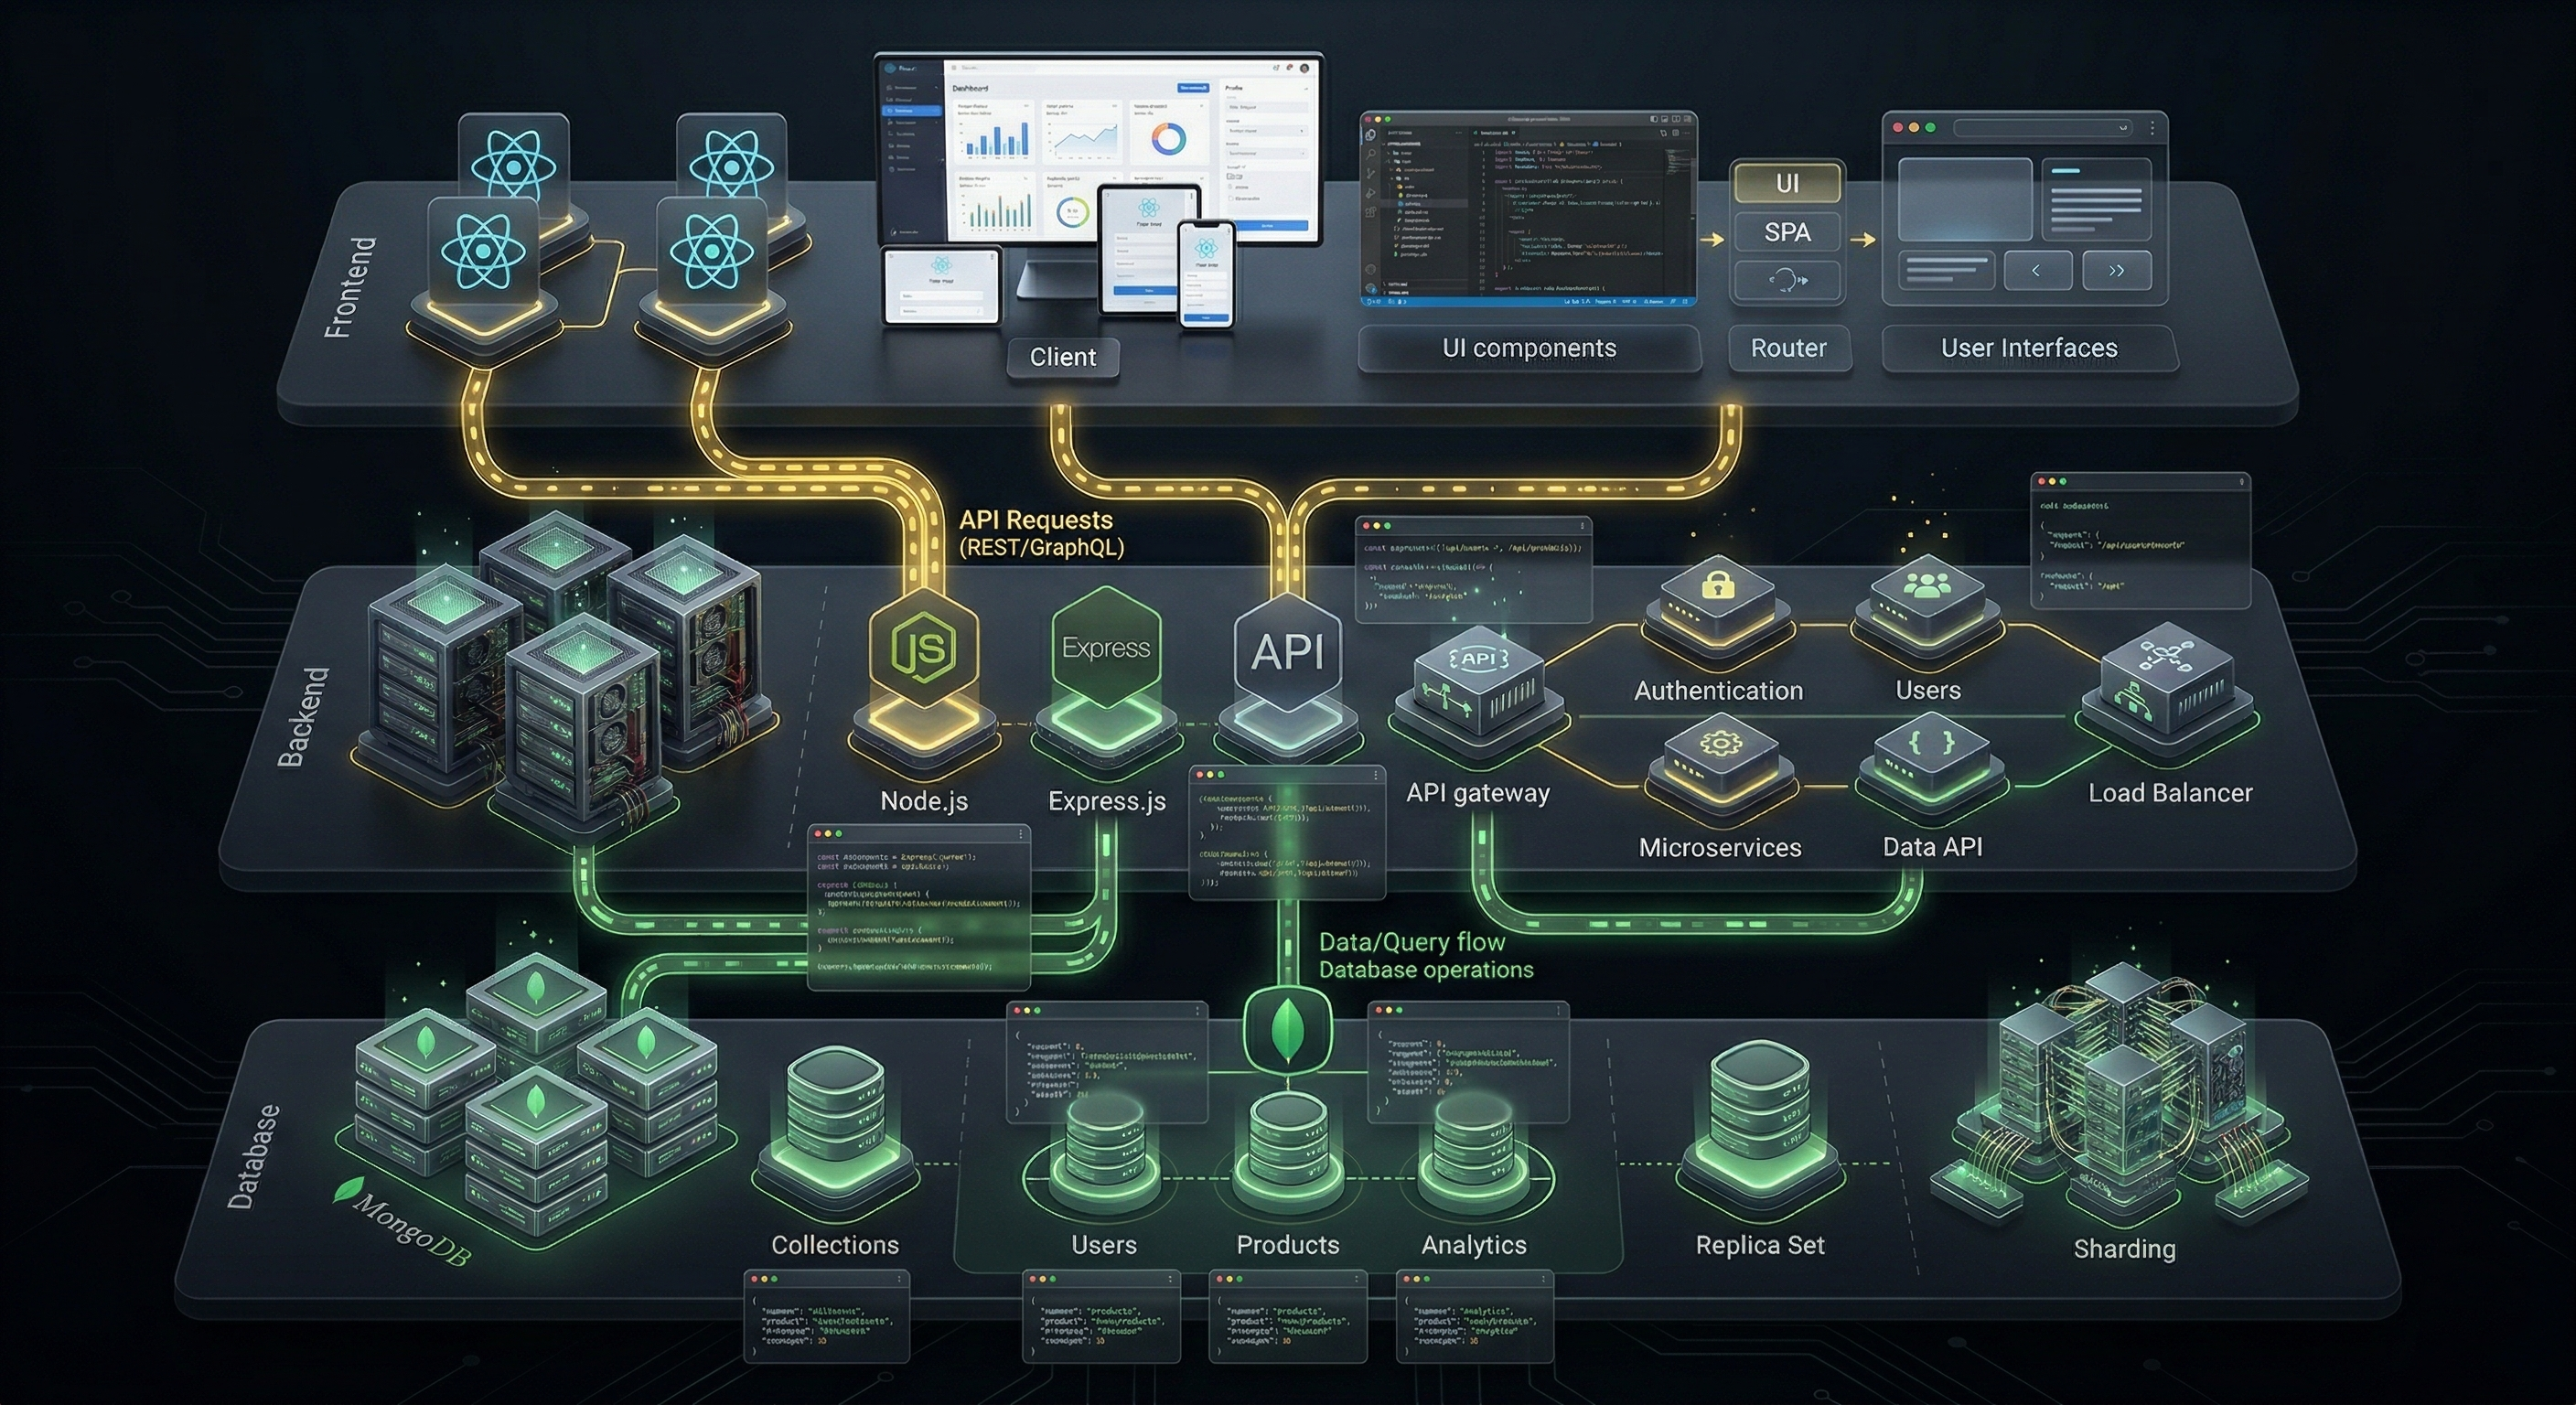Click the right pagination chevron in User Interfaces

[2117, 270]
